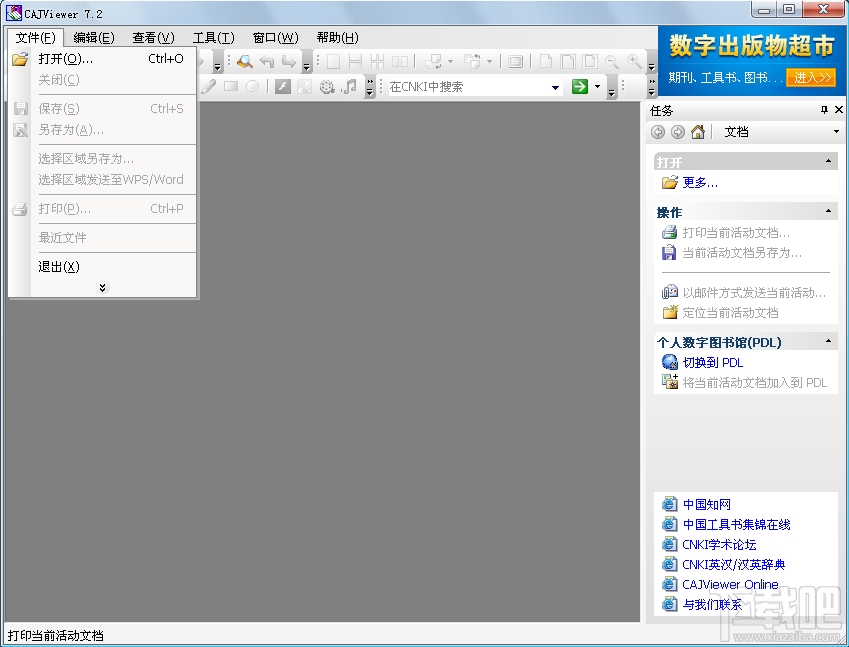
Task: Click the forward navigation arrow in task pane
Action: [677, 130]
